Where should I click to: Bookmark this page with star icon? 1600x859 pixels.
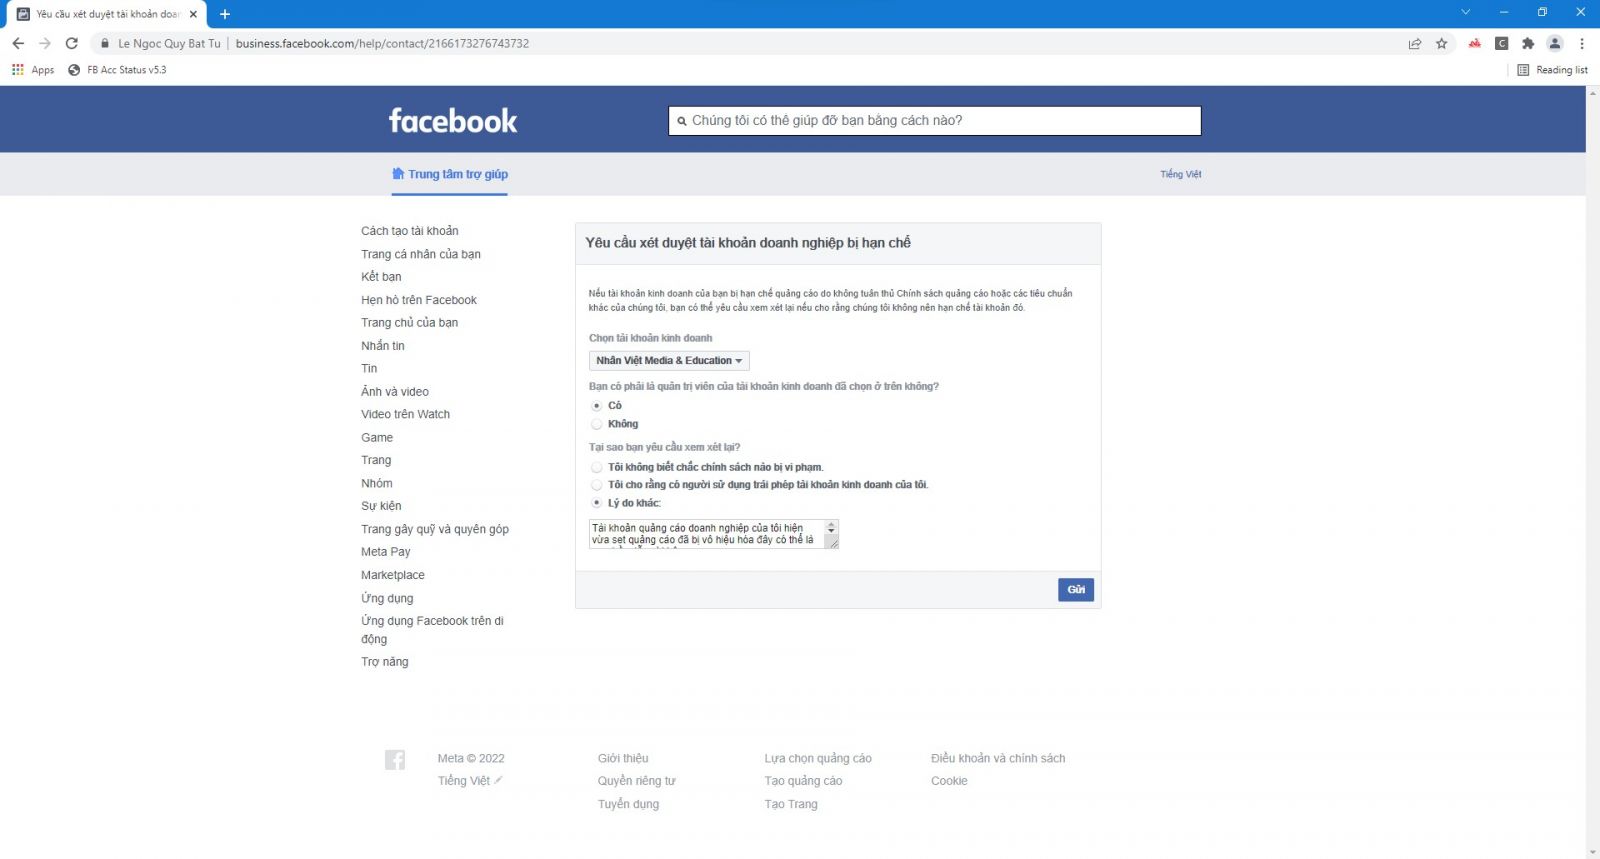click(x=1442, y=43)
